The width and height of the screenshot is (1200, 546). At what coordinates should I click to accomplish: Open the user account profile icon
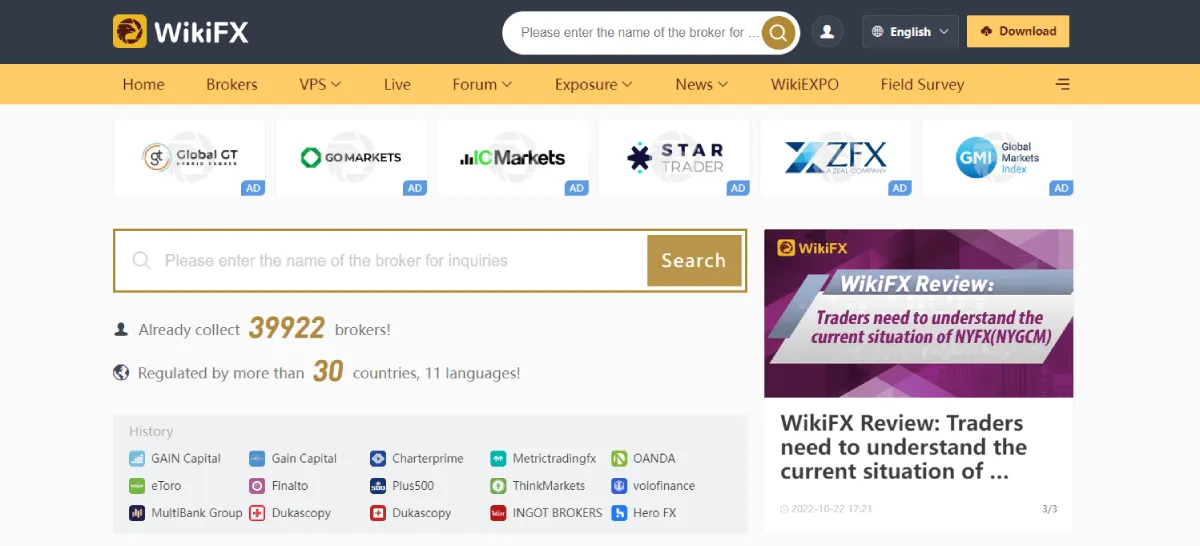pyautogui.click(x=827, y=32)
